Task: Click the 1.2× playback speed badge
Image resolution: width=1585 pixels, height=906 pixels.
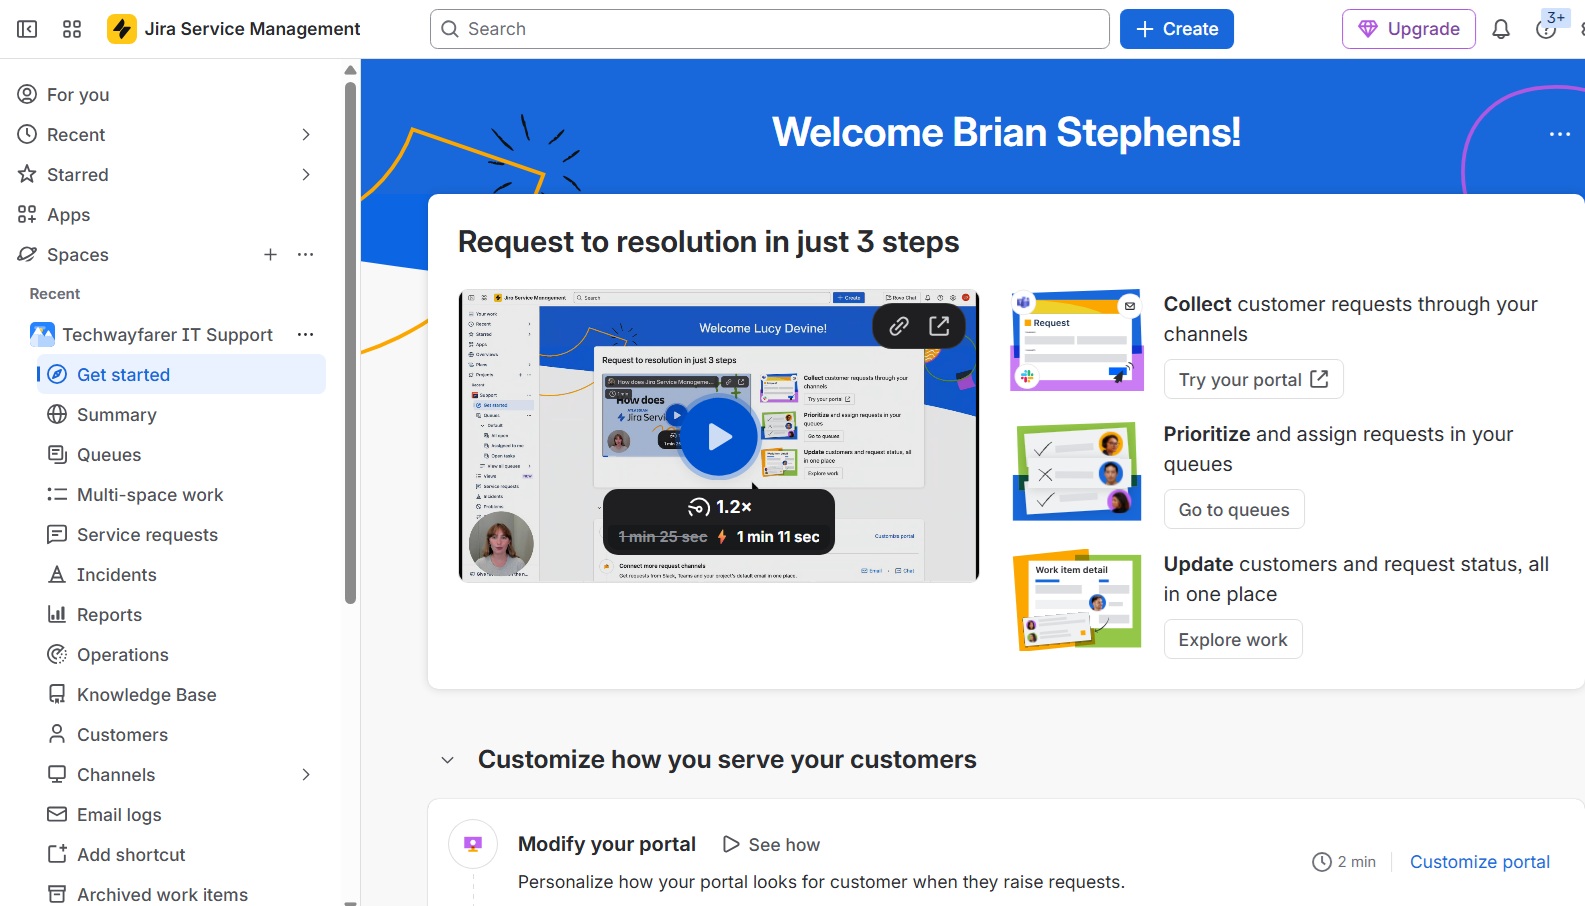Action: click(719, 507)
